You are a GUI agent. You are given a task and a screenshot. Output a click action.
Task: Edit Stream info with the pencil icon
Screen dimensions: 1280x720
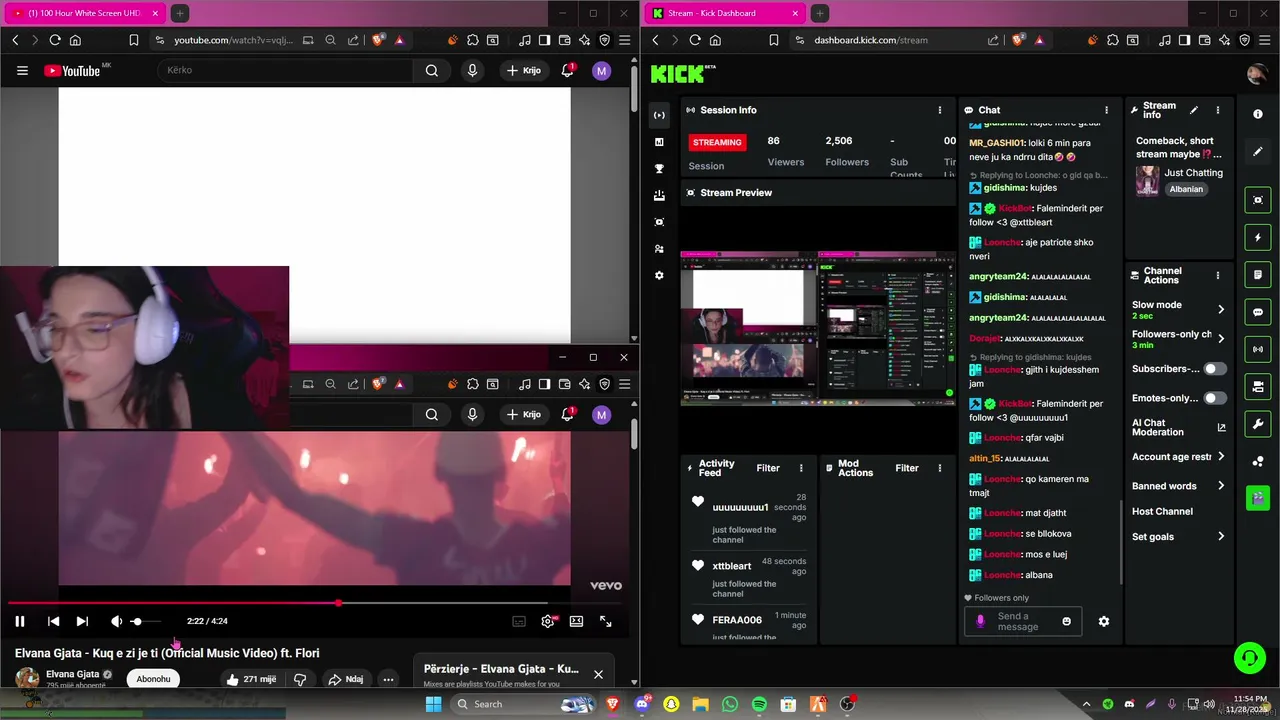tap(1193, 110)
